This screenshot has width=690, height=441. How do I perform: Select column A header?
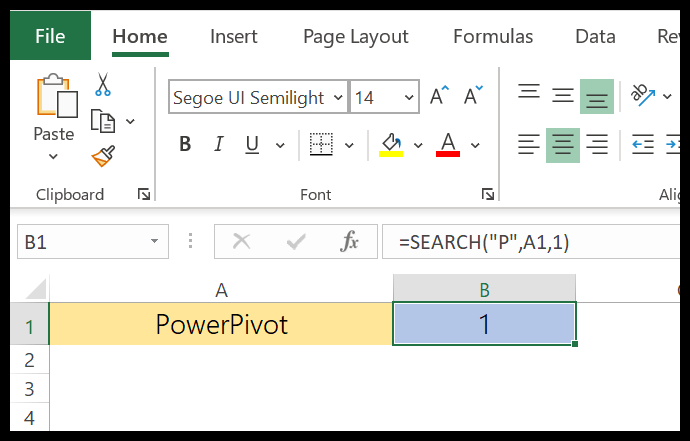pyautogui.click(x=221, y=290)
